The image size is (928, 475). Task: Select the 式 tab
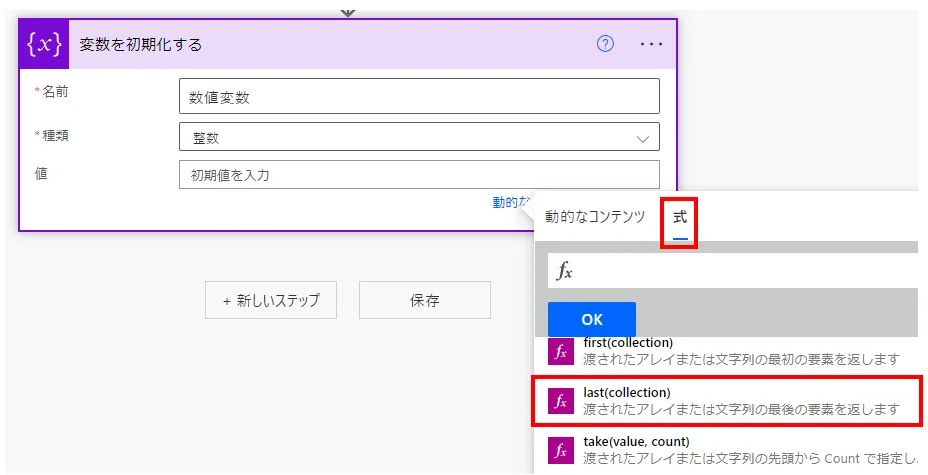680,217
